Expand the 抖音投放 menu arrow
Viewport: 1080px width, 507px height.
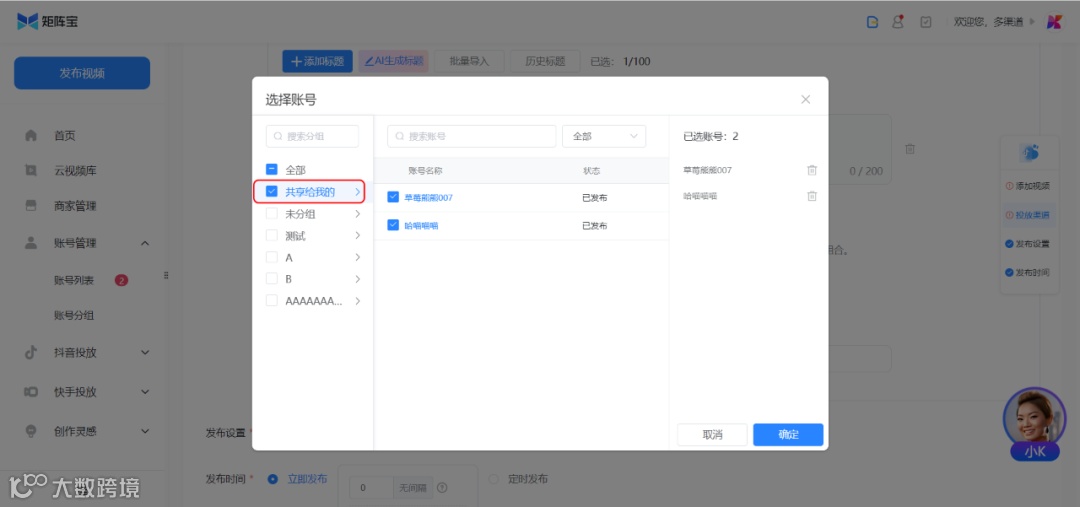[x=145, y=352]
